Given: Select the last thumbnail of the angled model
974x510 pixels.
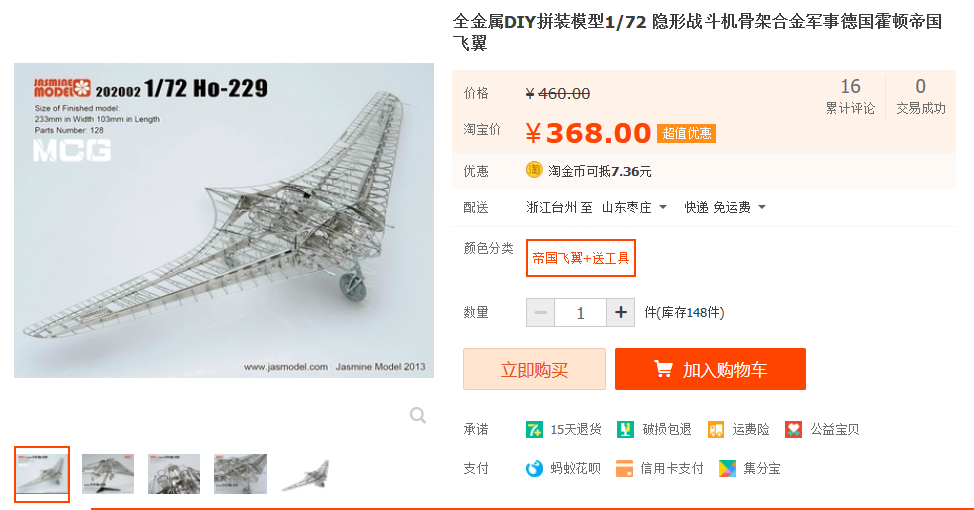Looking at the screenshot, I should [x=306, y=474].
